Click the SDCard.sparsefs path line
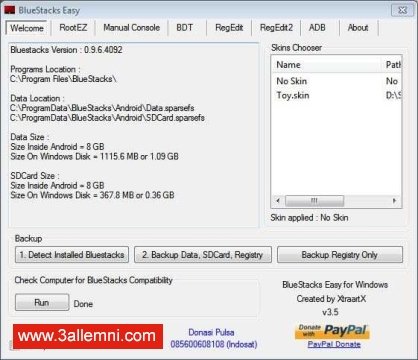This screenshot has width=418, height=360. [x=107, y=118]
